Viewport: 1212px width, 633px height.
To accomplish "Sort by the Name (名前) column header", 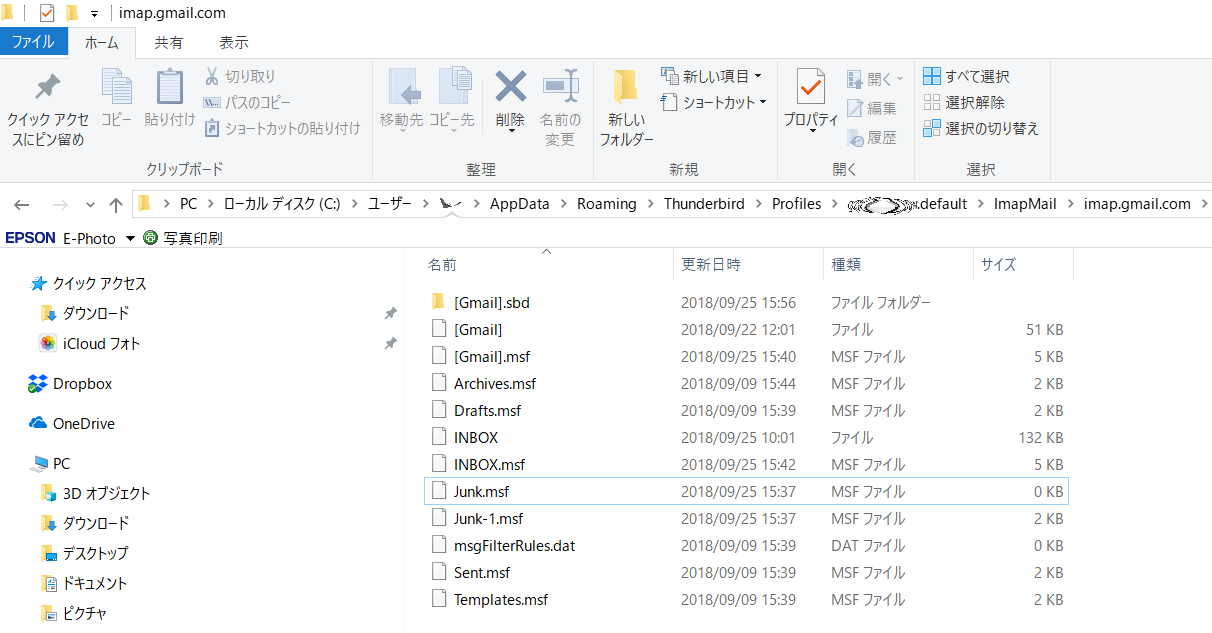I will click(546, 265).
